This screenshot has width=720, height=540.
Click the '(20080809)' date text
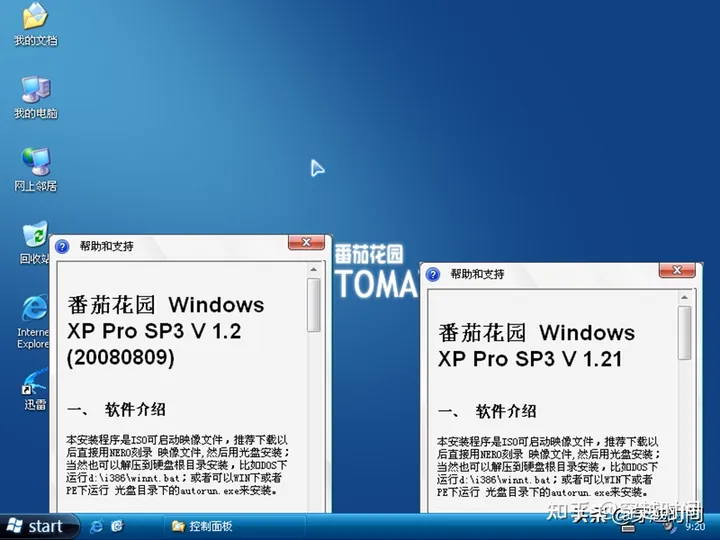coord(121,357)
